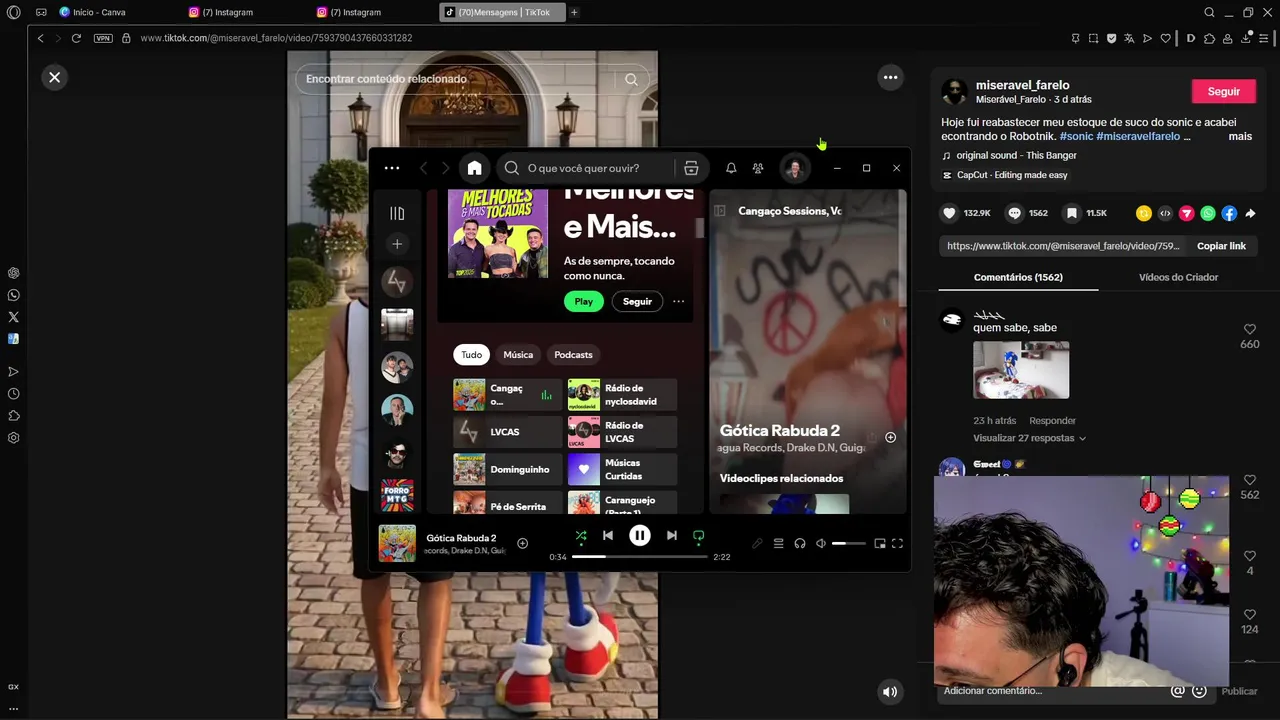
Task: Click the green Play button for playlist
Action: [x=584, y=301]
